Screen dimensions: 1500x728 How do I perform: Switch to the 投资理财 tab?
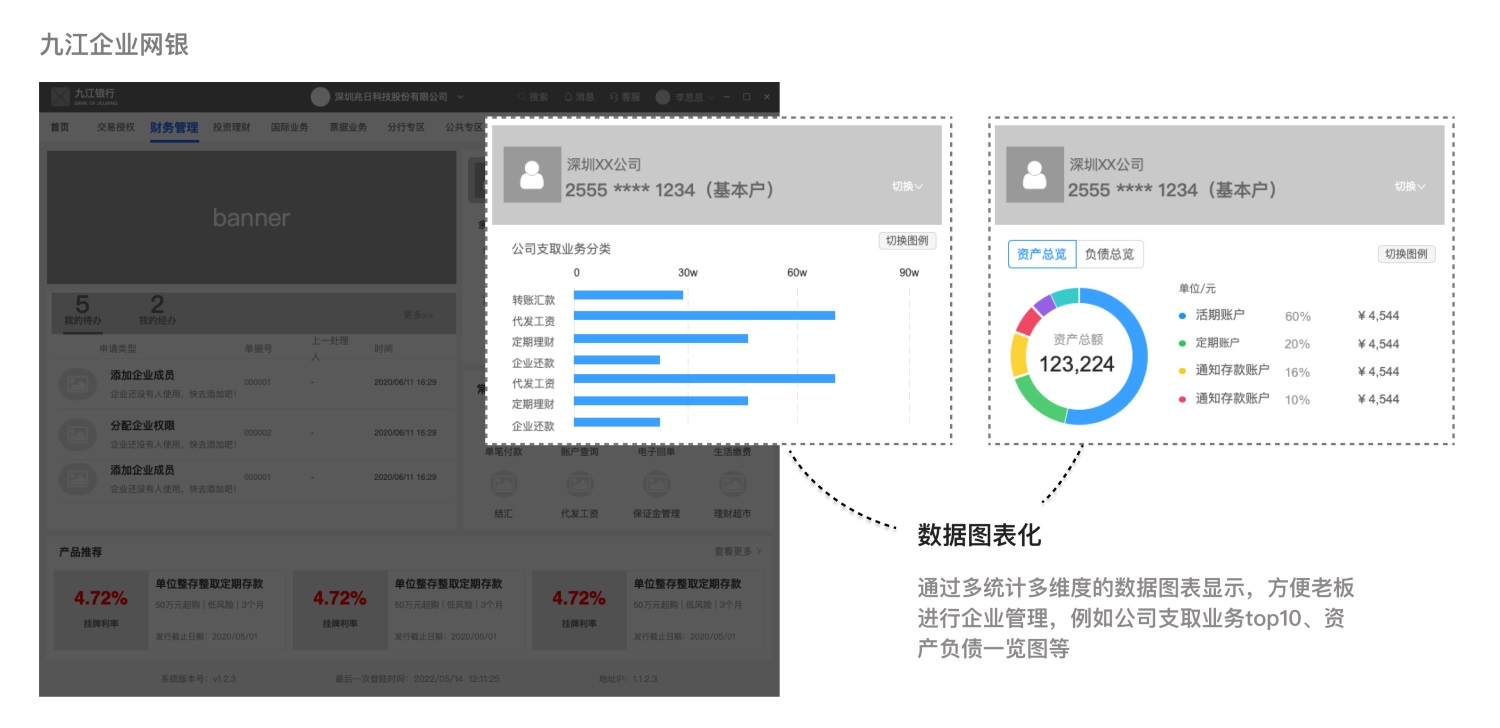tap(231, 127)
